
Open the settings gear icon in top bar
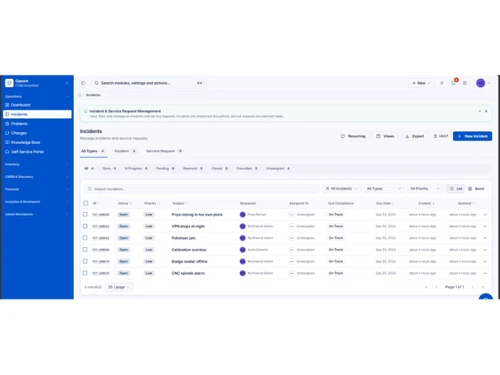(465, 83)
